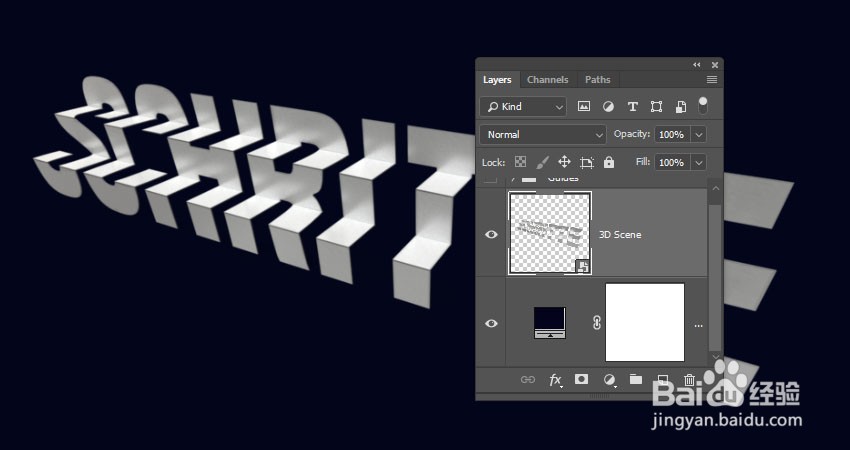Select the 3D Scene layer thumbnail
The width and height of the screenshot is (850, 450).
tap(550, 233)
